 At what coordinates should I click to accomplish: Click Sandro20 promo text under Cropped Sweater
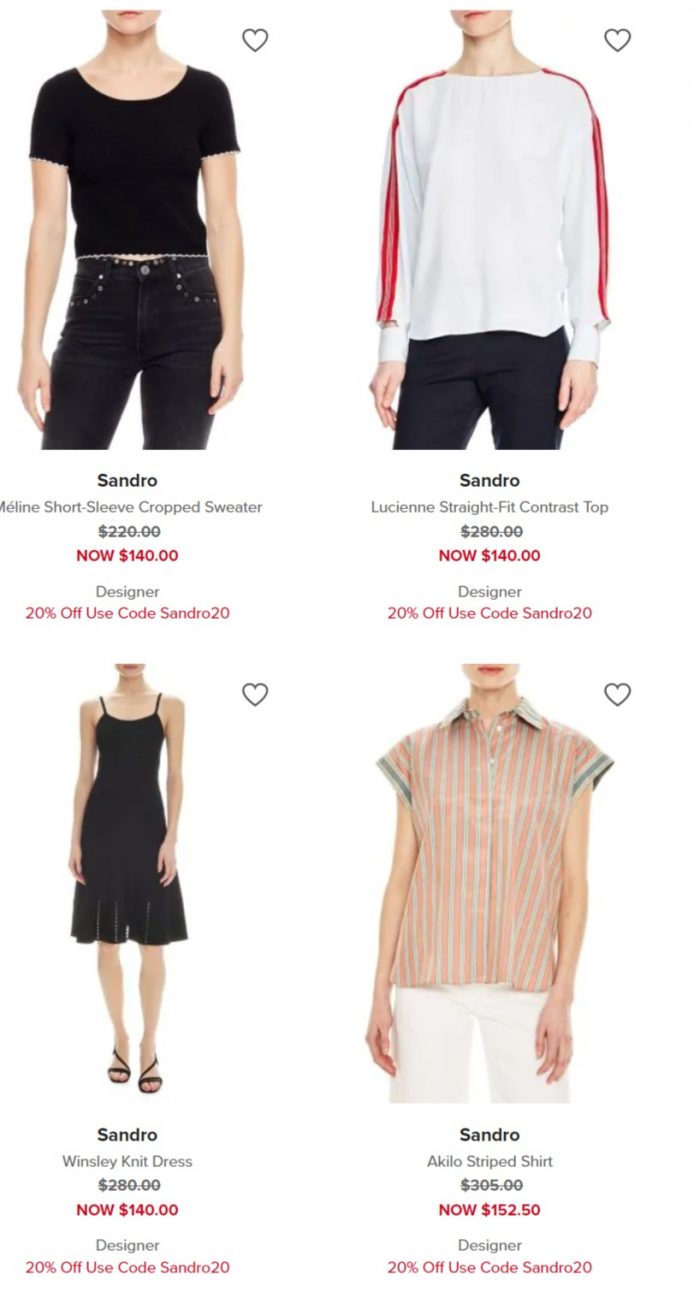[x=128, y=613]
